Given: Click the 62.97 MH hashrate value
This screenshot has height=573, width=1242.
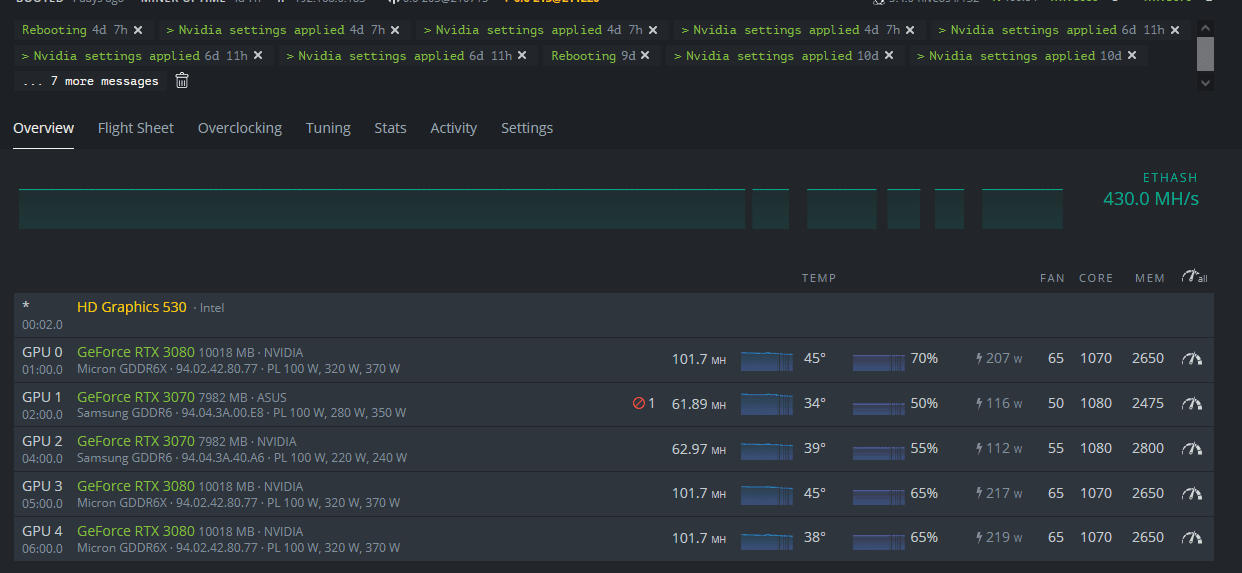Looking at the screenshot, I should 699,449.
